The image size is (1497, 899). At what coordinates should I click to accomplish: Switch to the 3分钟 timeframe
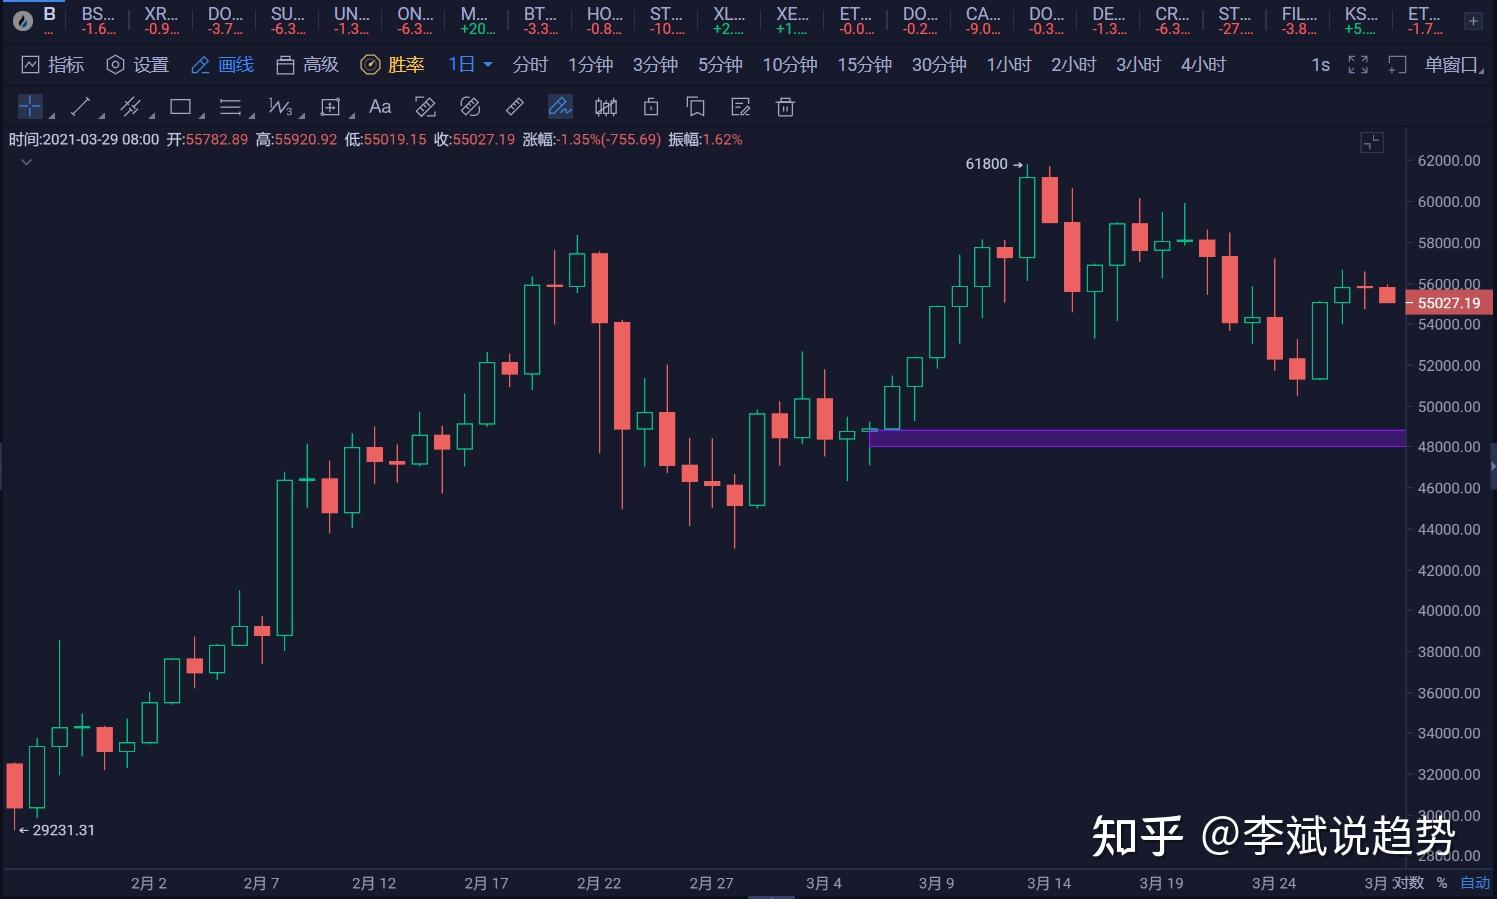point(655,65)
